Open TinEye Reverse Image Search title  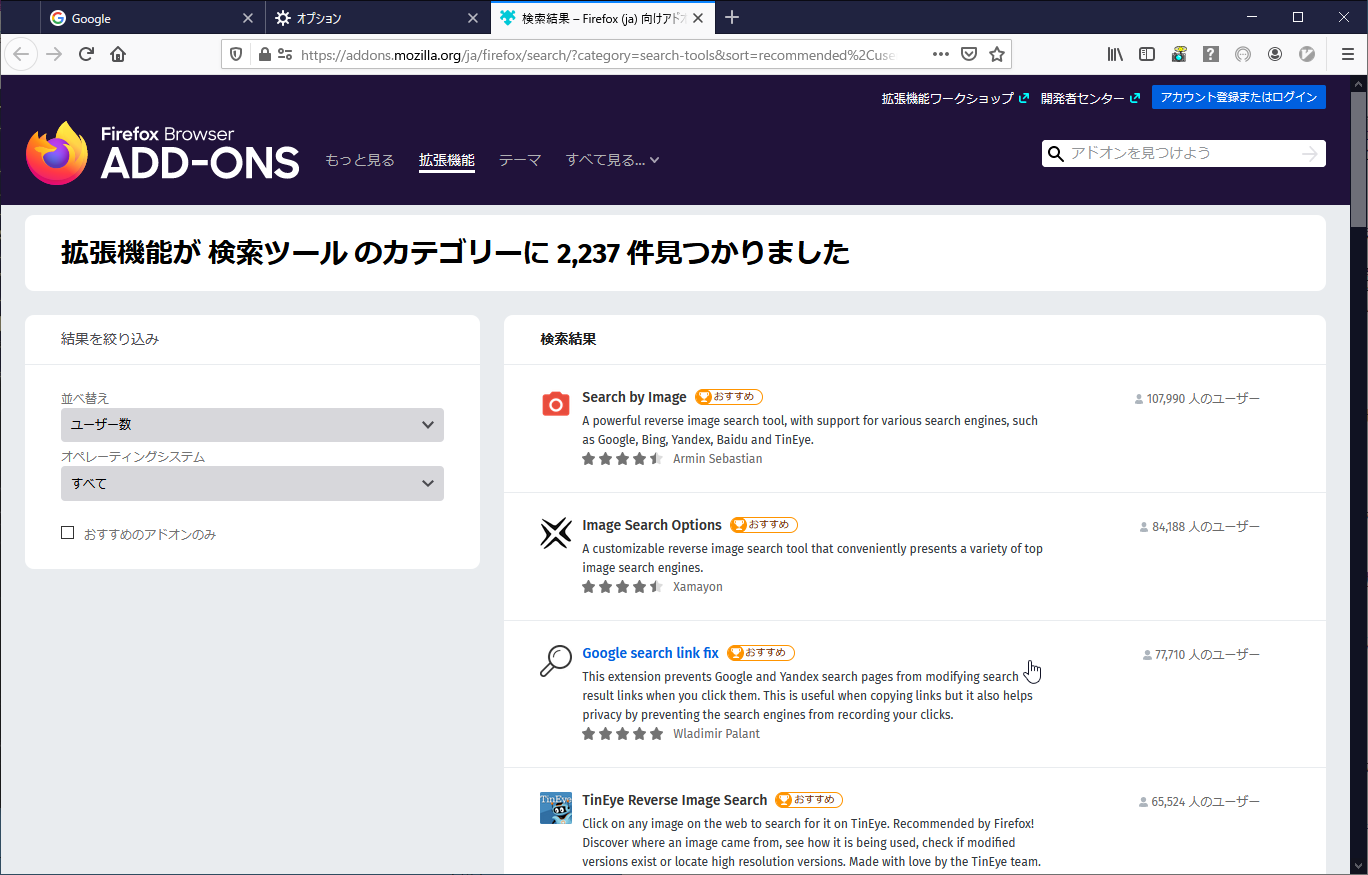coord(675,800)
